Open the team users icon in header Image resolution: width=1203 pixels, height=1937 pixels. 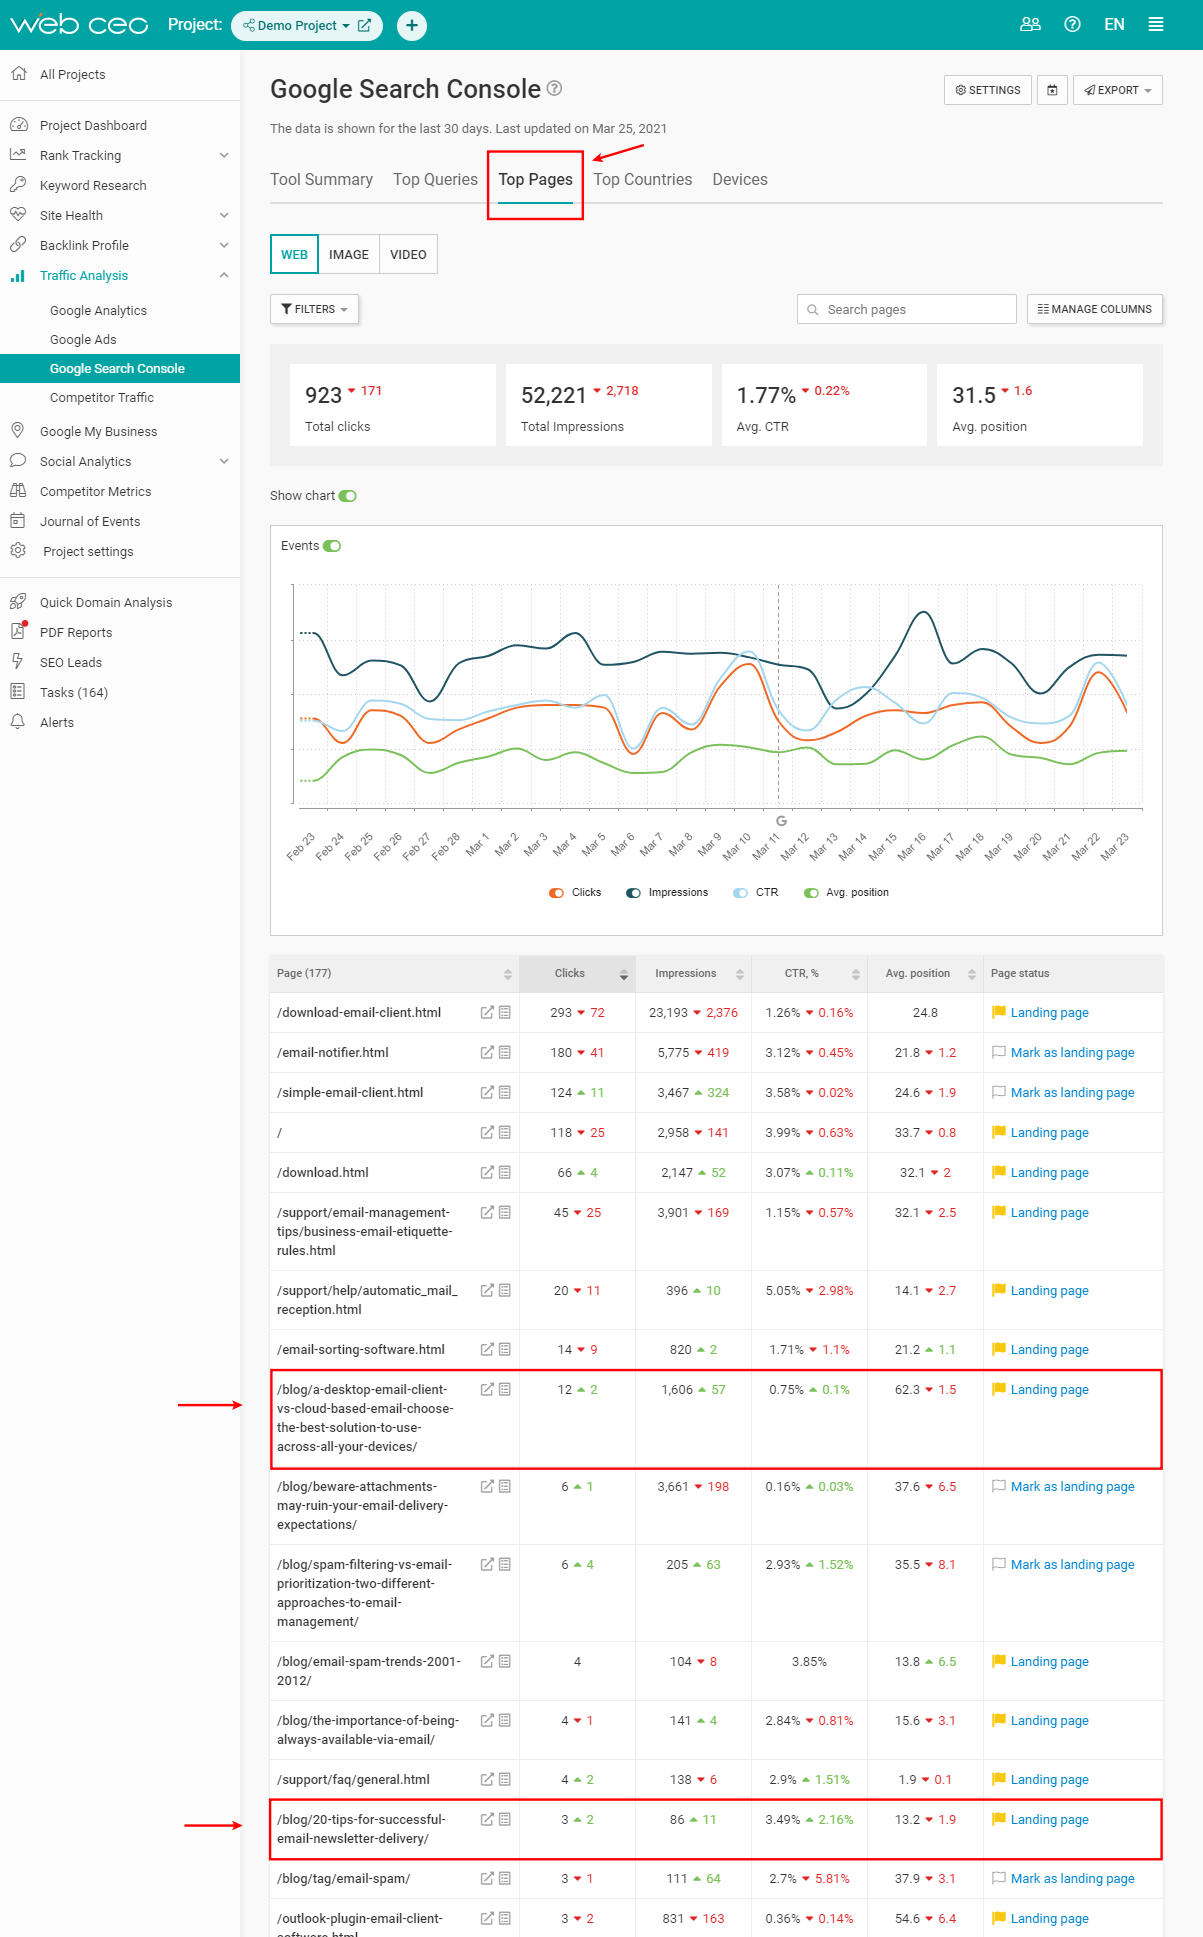(1030, 25)
